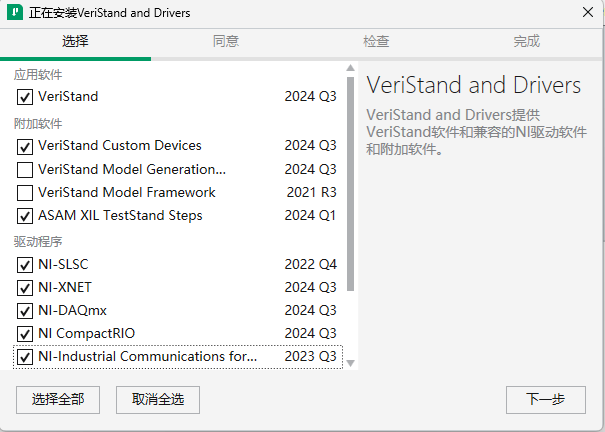605x432 pixels.
Task: Toggle the NI-DAQmx checkbox
Action: click(x=25, y=311)
